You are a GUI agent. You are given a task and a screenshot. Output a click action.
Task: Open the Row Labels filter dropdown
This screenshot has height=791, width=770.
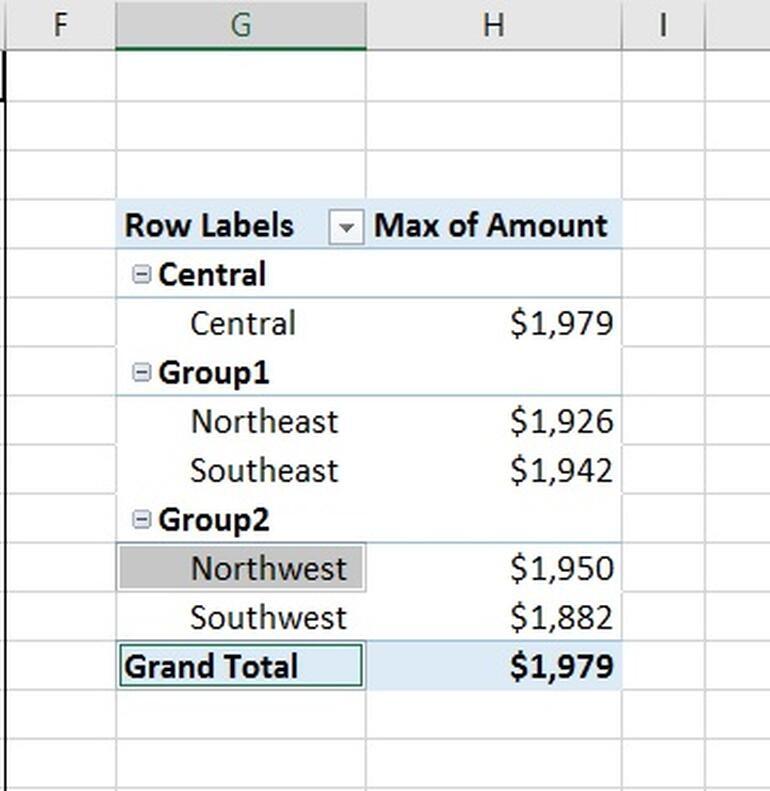point(345,227)
